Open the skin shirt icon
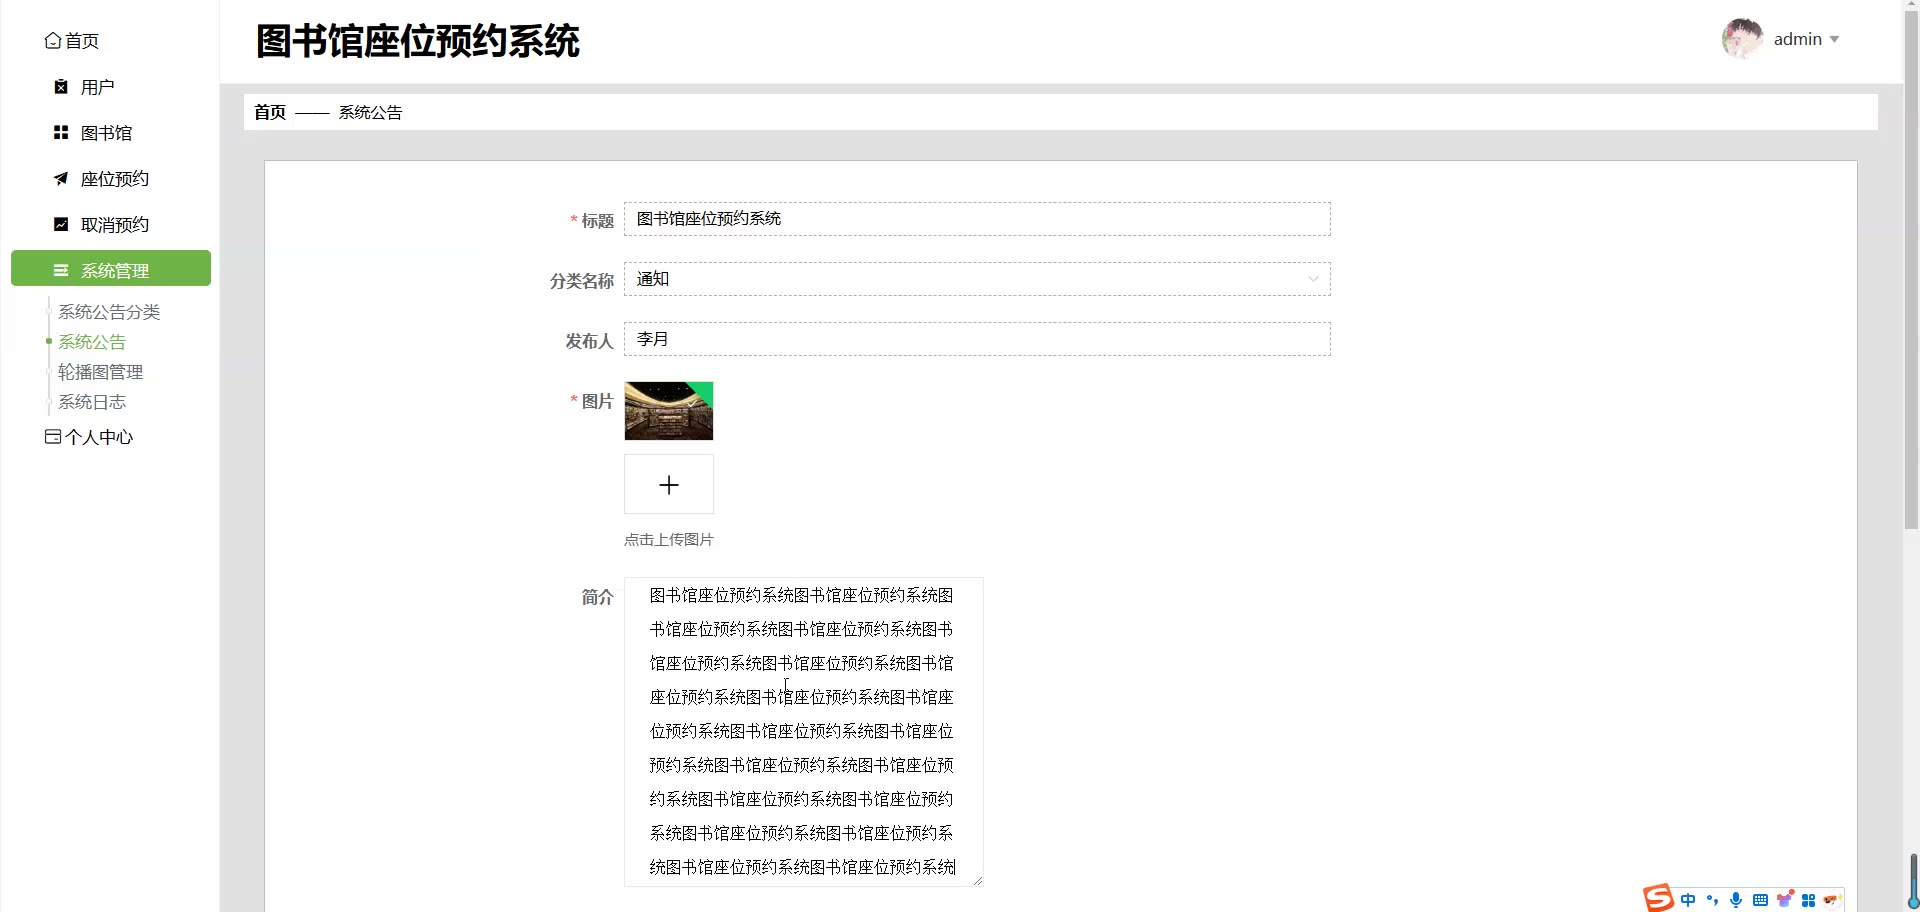This screenshot has width=1920, height=912. [x=1784, y=899]
